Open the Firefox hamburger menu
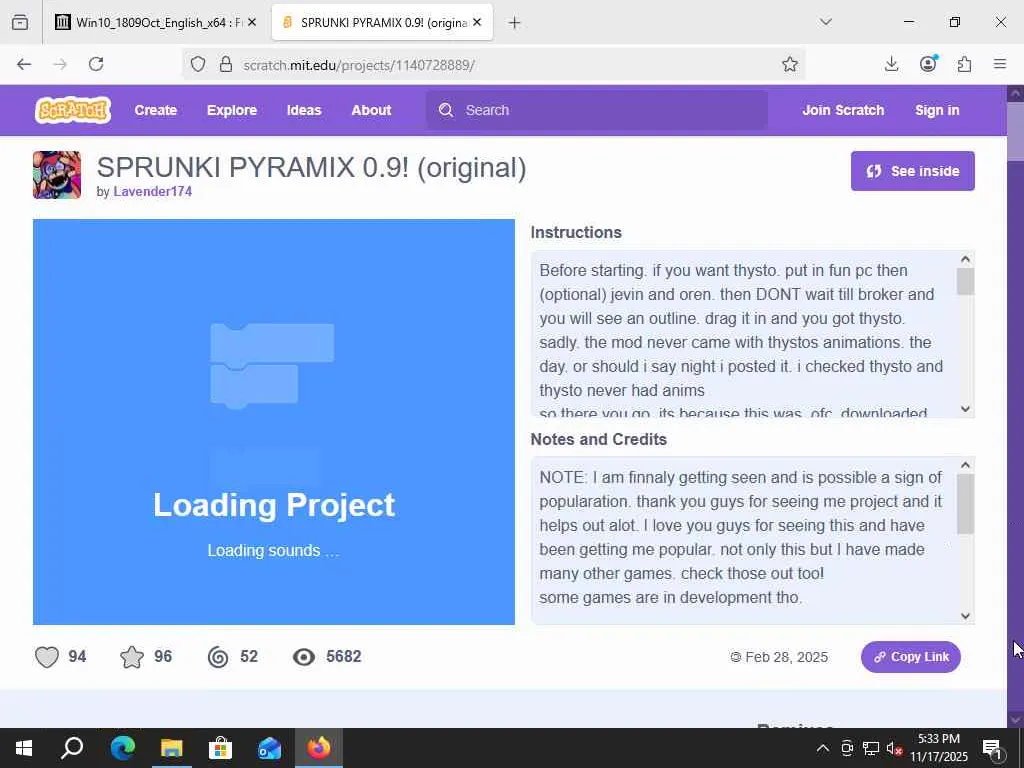The width and height of the screenshot is (1024, 768). (x=1000, y=64)
